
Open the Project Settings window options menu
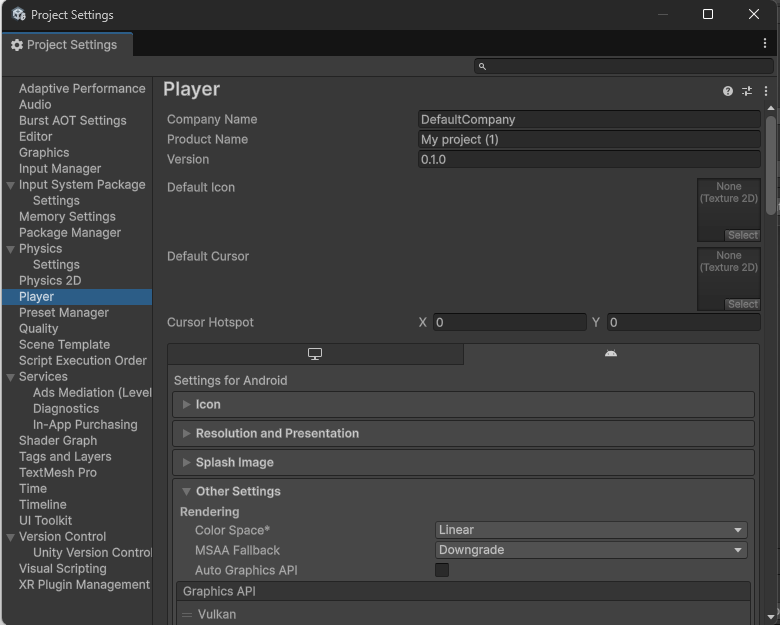tap(765, 44)
